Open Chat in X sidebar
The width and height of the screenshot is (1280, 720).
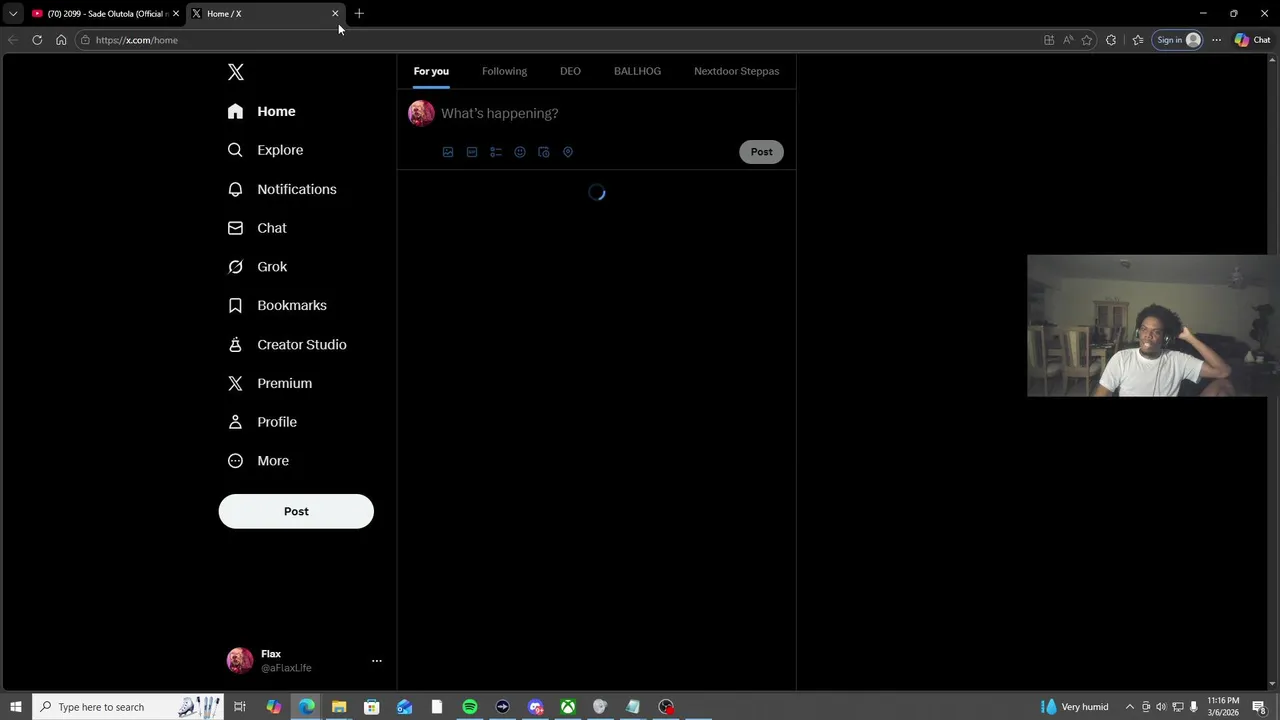click(x=258, y=228)
